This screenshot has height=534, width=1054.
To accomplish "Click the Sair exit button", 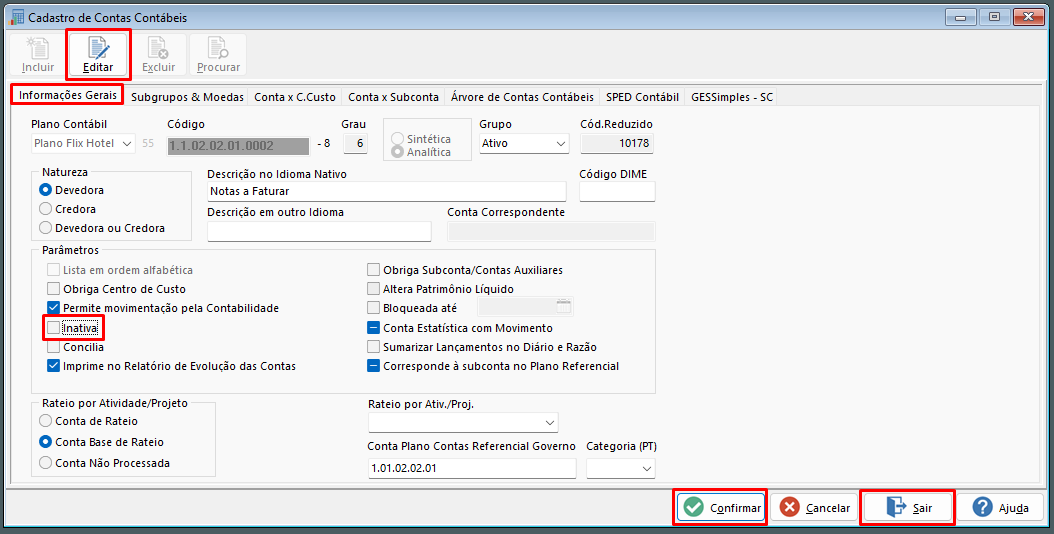I will coord(908,508).
